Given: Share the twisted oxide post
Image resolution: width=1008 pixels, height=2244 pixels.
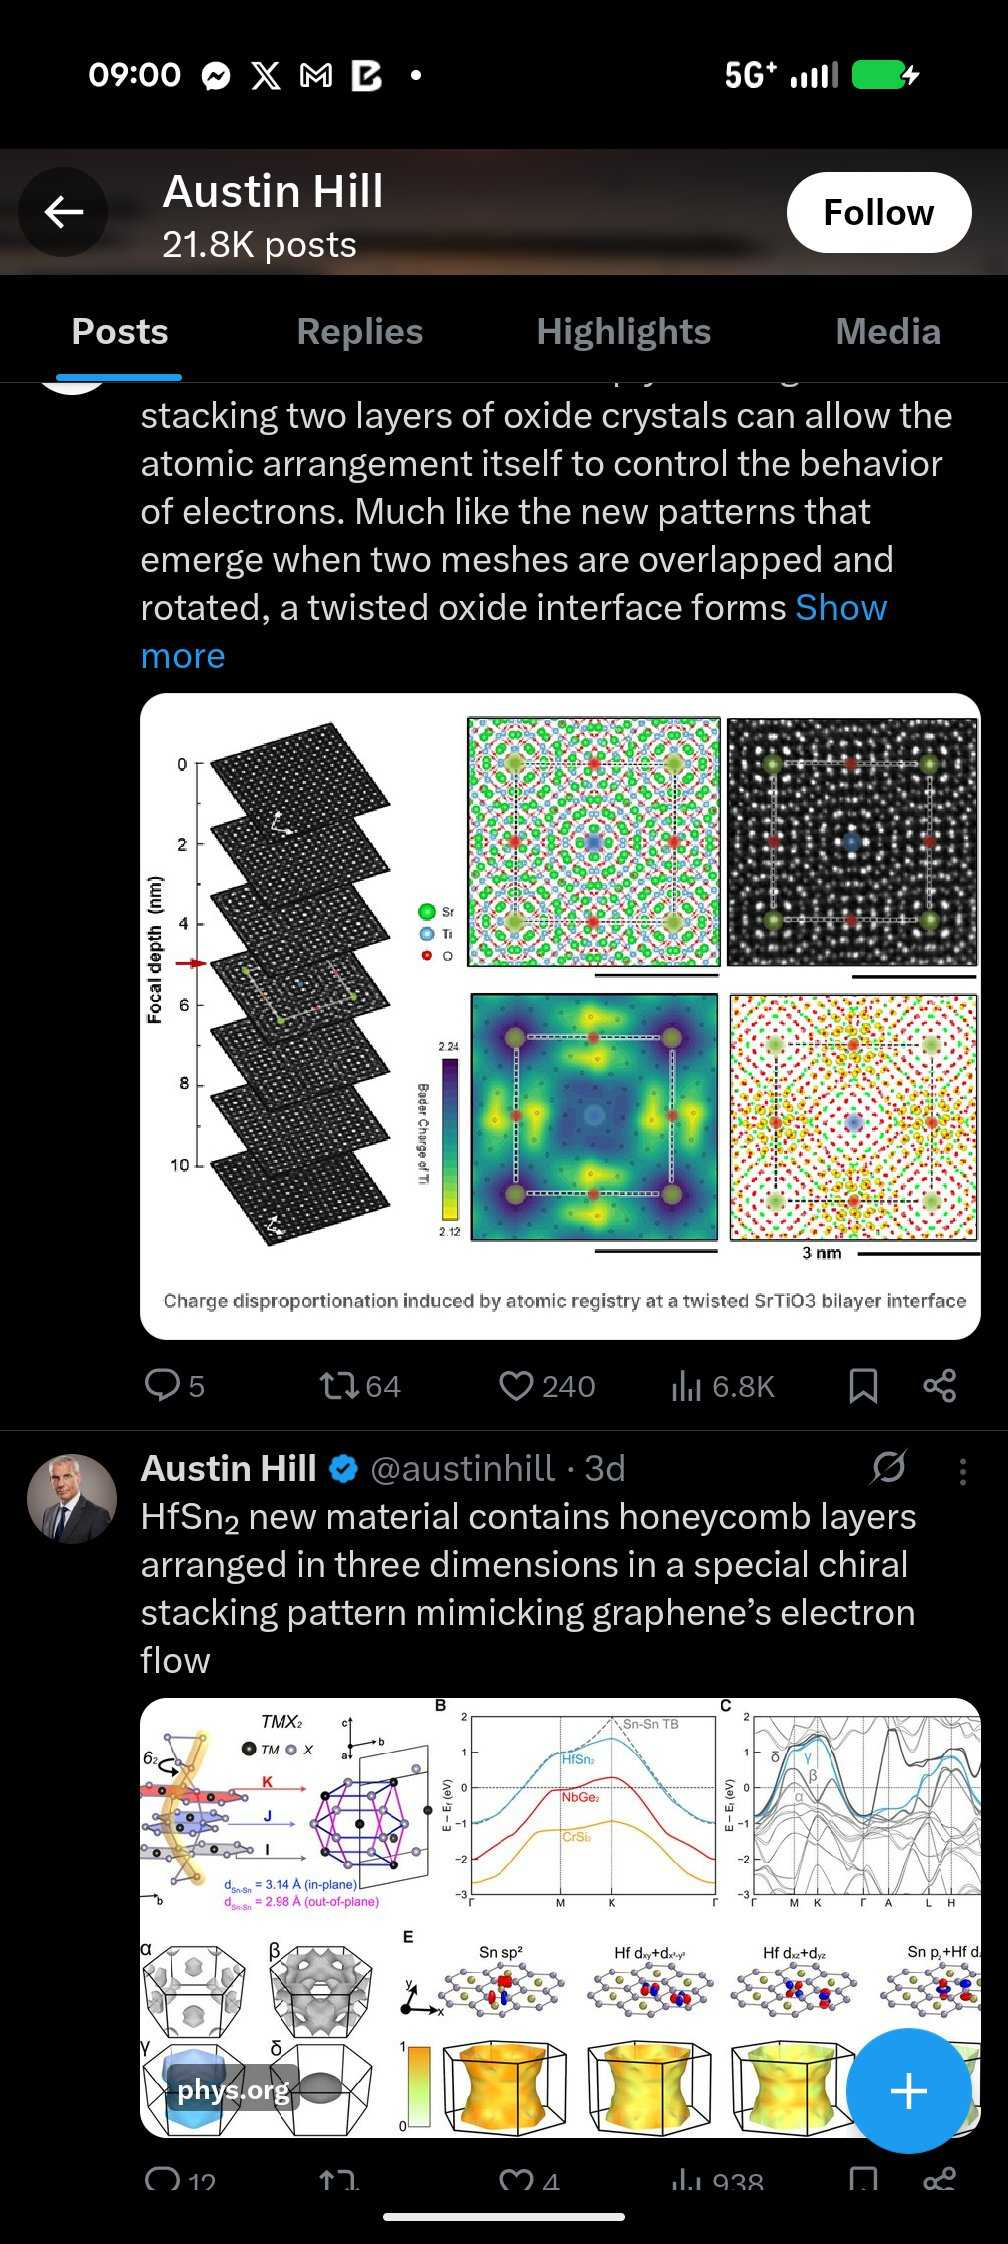Looking at the screenshot, I should 939,1385.
